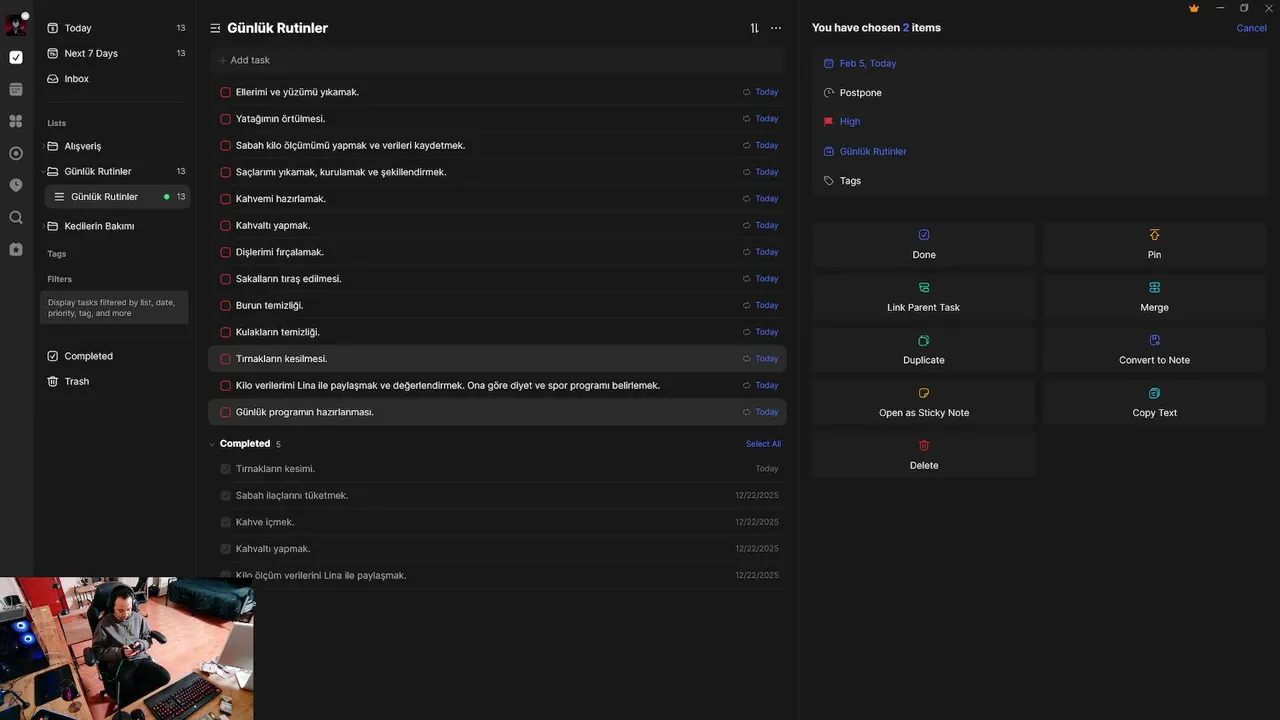The image size is (1280, 720).
Task: Open the three-dot more options menu
Action: point(776,28)
